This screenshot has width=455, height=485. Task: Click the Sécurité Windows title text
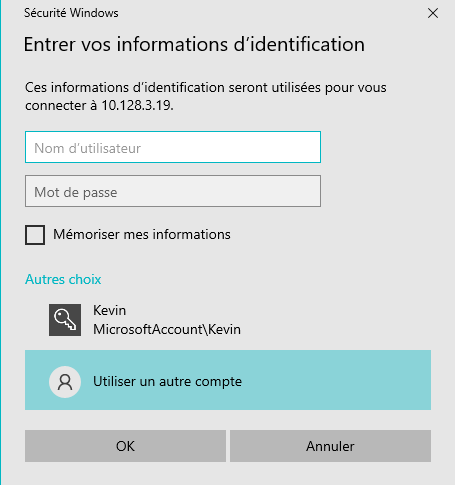pyautogui.click(x=71, y=13)
